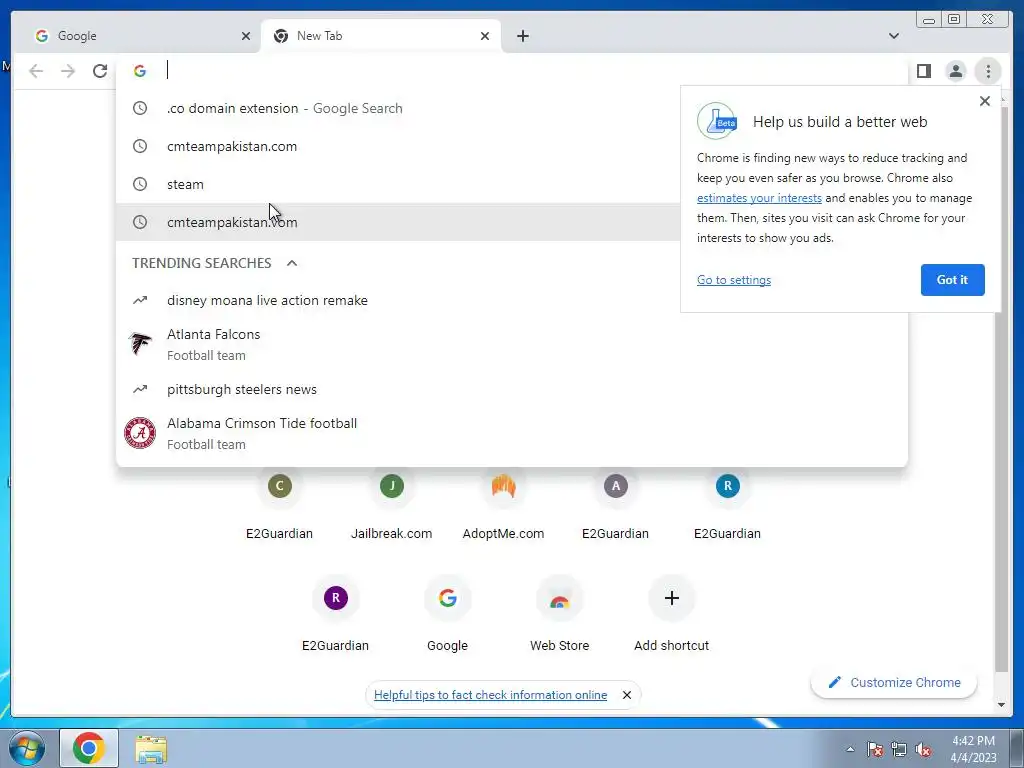Open 'Helpful tips to fact check information online'
This screenshot has width=1024, height=768.
tap(490, 696)
